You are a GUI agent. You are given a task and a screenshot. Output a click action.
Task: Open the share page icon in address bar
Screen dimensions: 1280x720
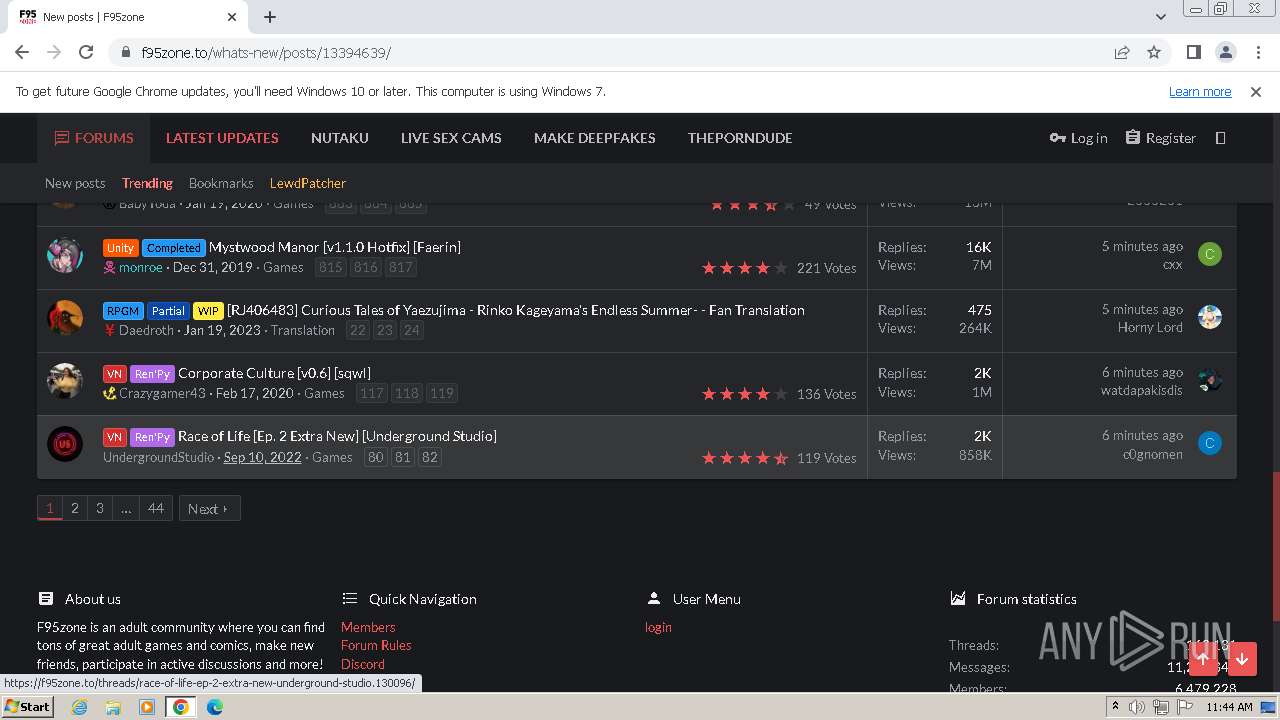[x=1122, y=52]
